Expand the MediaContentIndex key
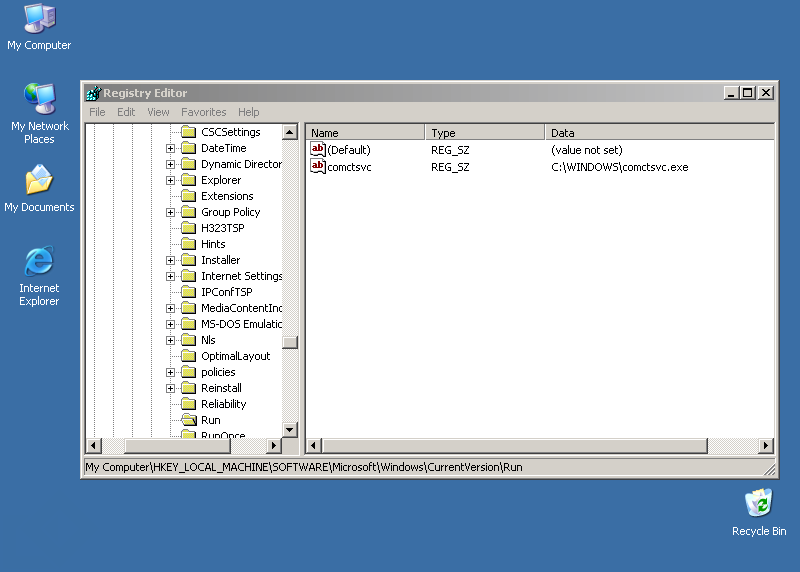800x572 pixels. tap(170, 308)
